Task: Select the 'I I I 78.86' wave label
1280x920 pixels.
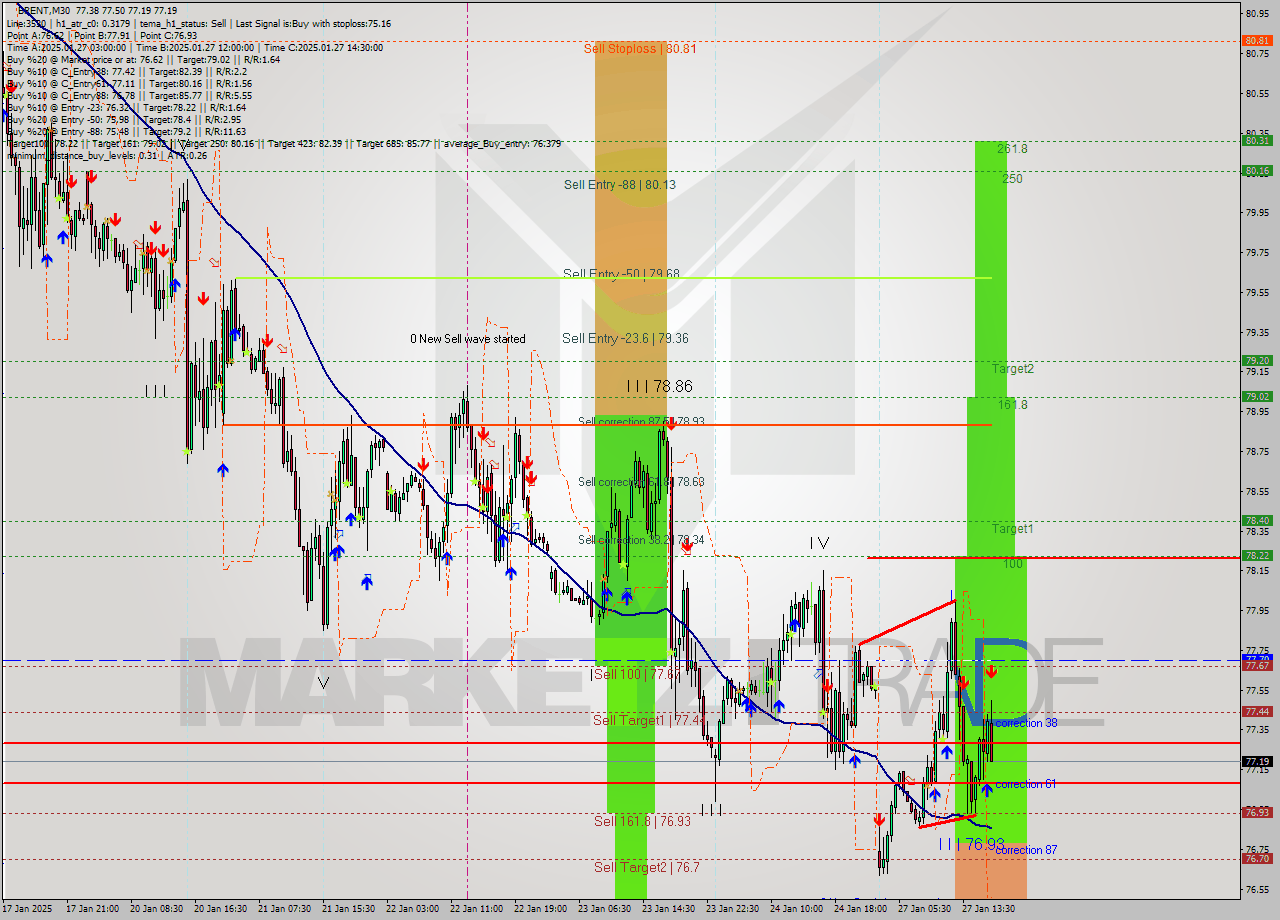Action: click(659, 385)
